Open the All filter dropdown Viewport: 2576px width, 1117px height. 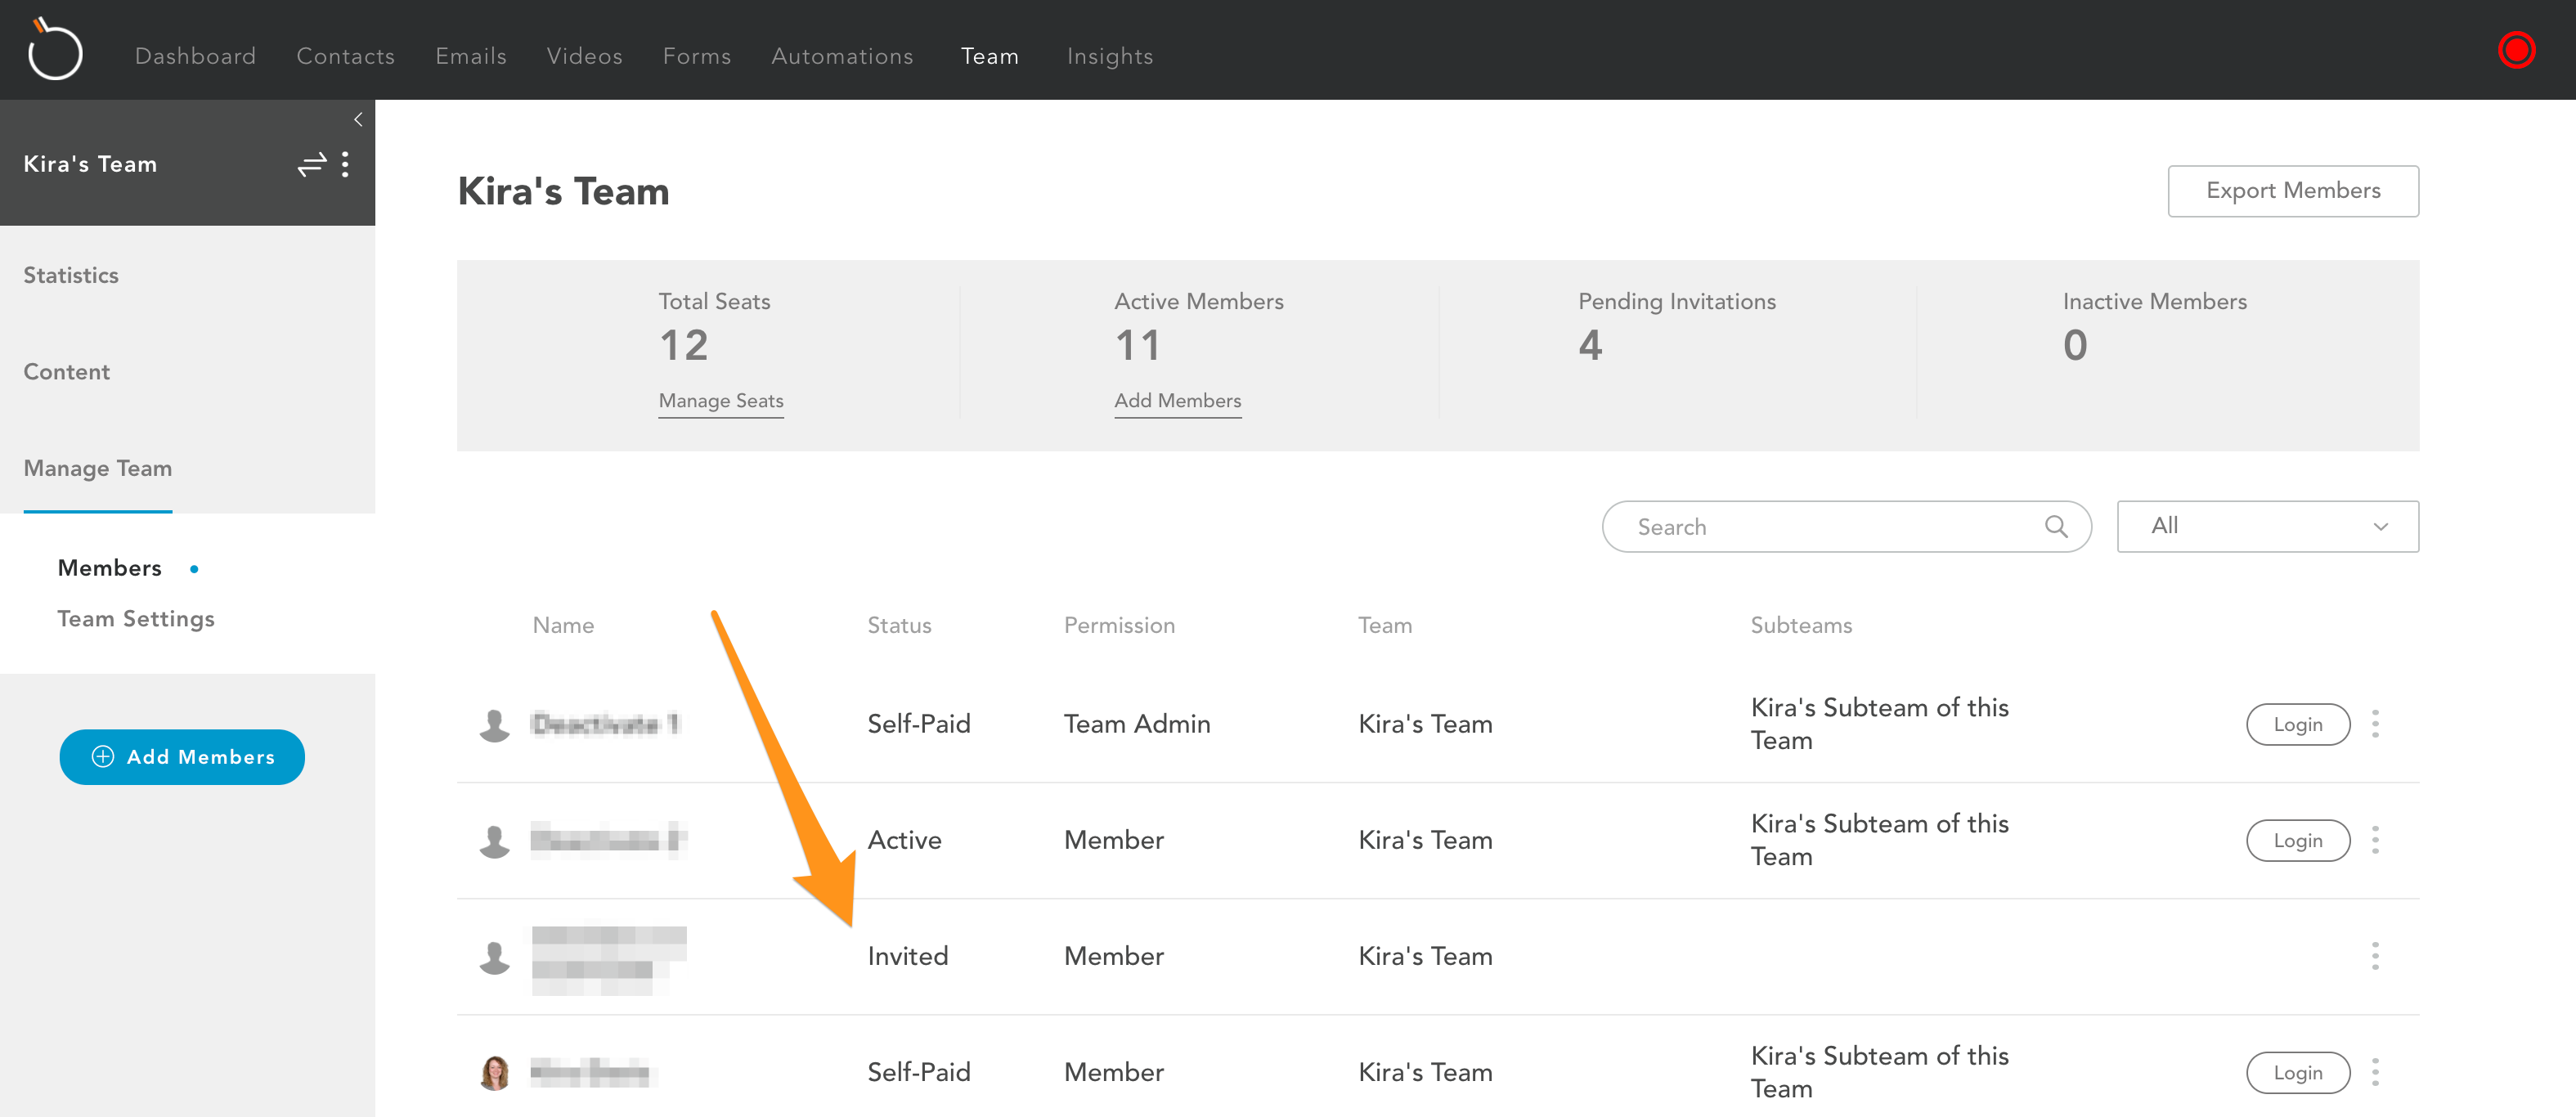pyautogui.click(x=2267, y=526)
